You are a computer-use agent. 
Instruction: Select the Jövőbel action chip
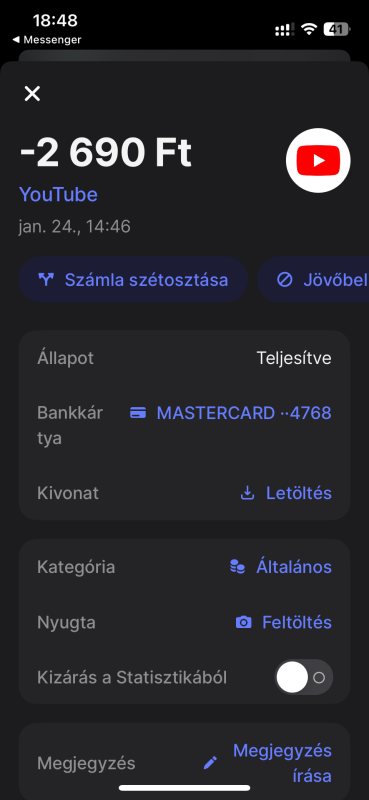pyautogui.click(x=313, y=280)
